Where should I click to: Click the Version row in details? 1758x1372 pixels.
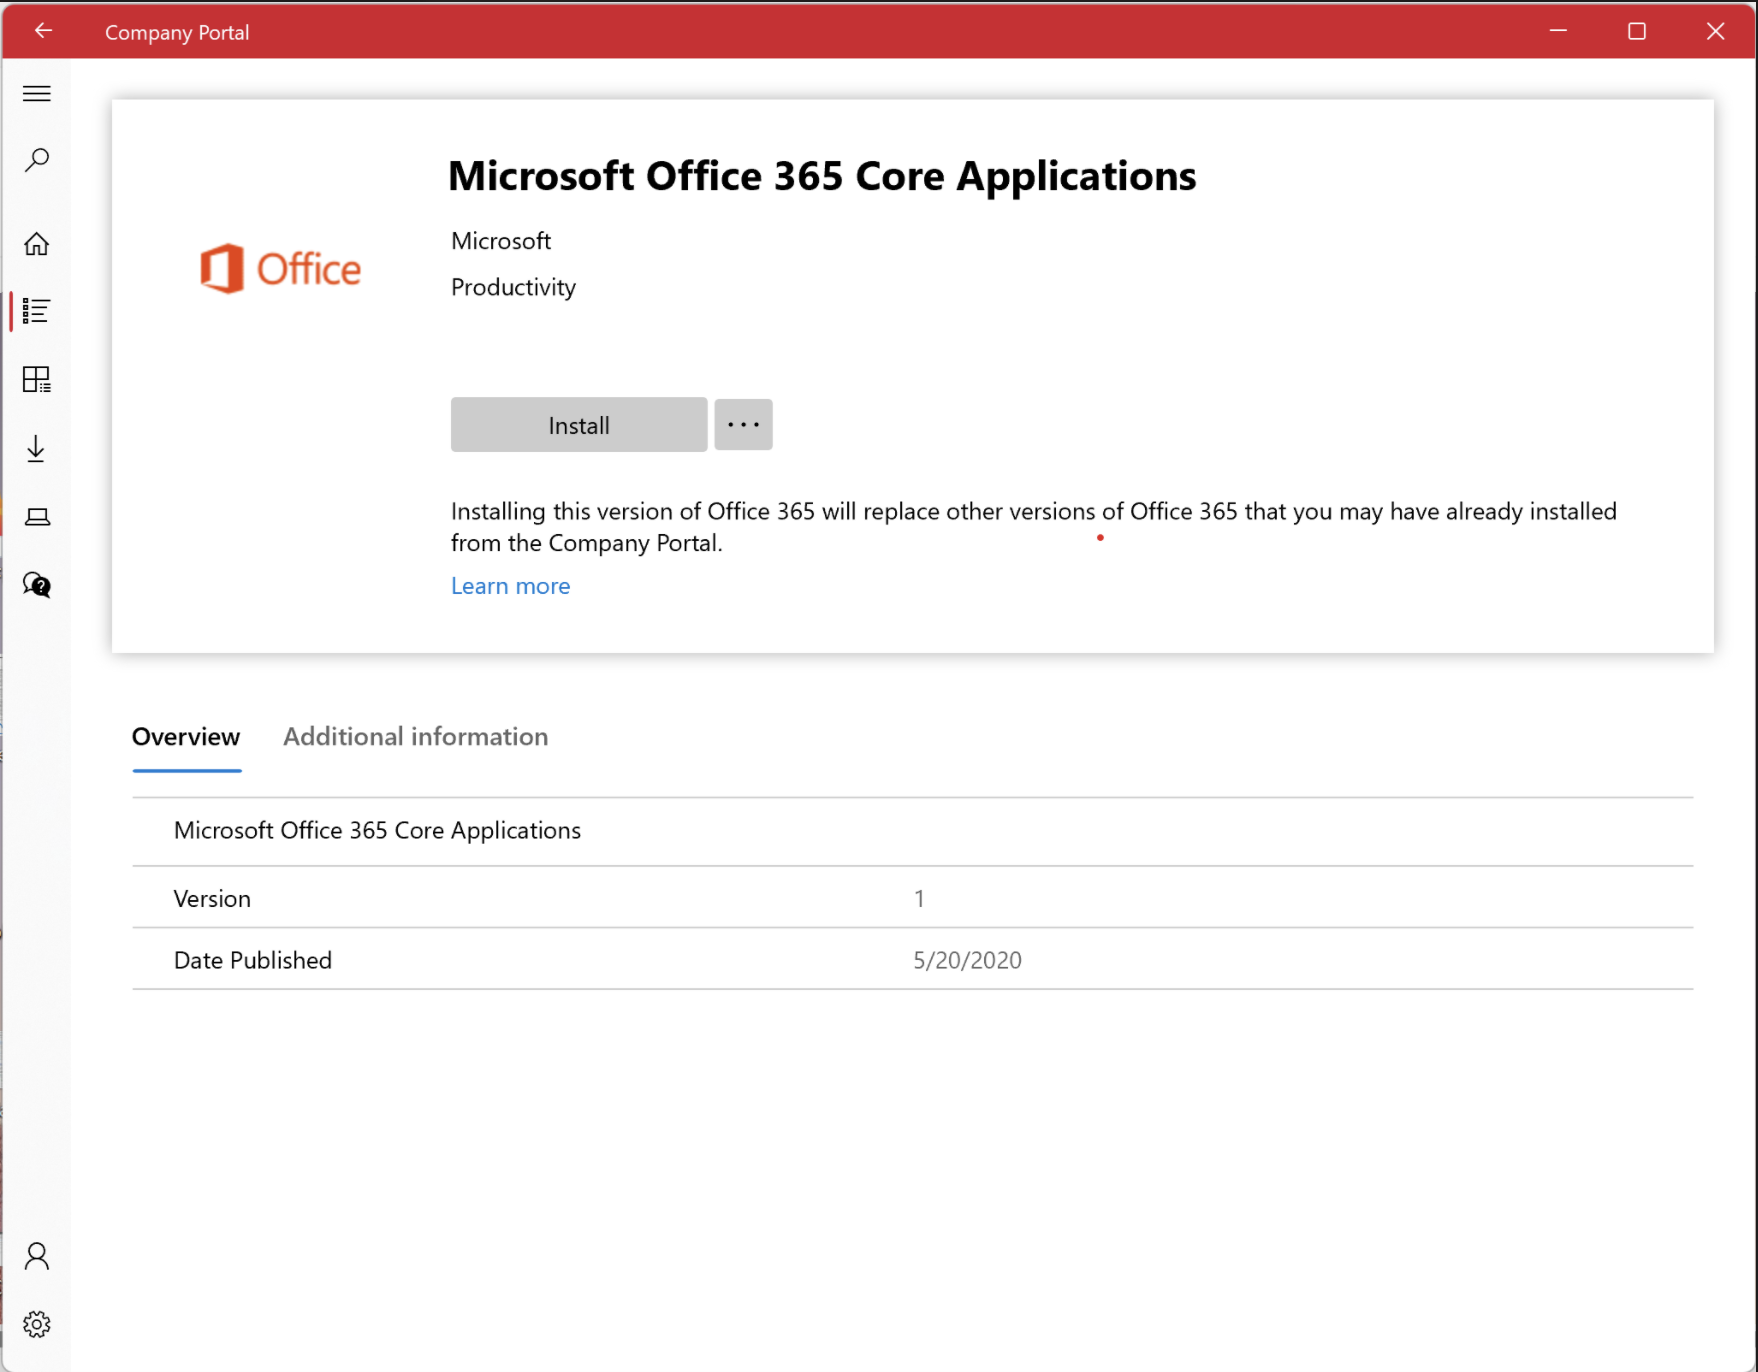click(912, 898)
